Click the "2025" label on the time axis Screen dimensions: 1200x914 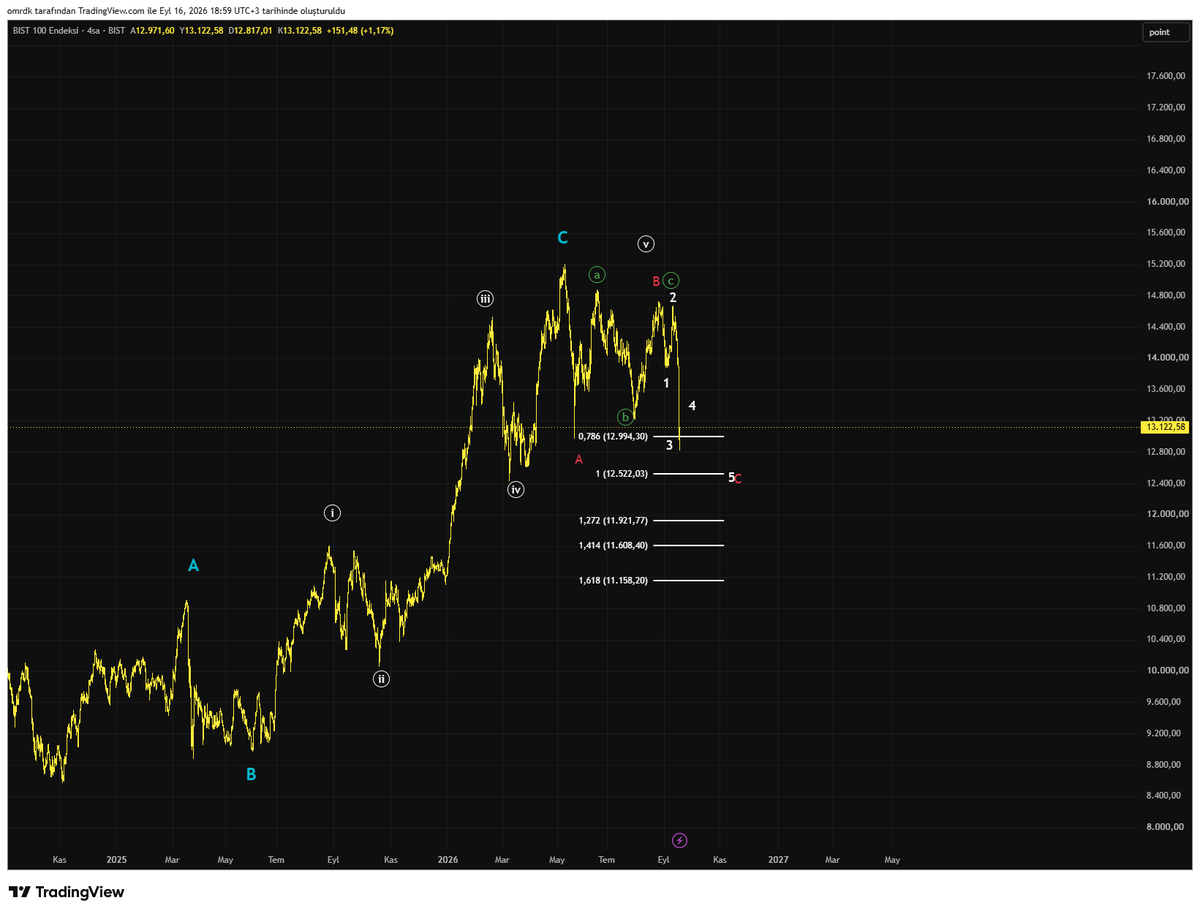click(117, 859)
